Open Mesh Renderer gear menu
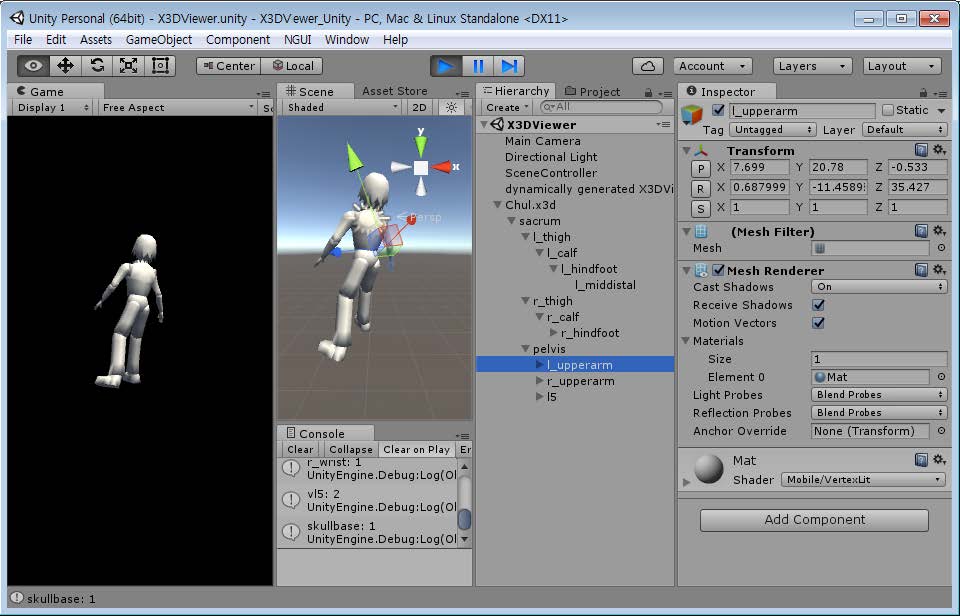960x616 pixels. pos(940,269)
